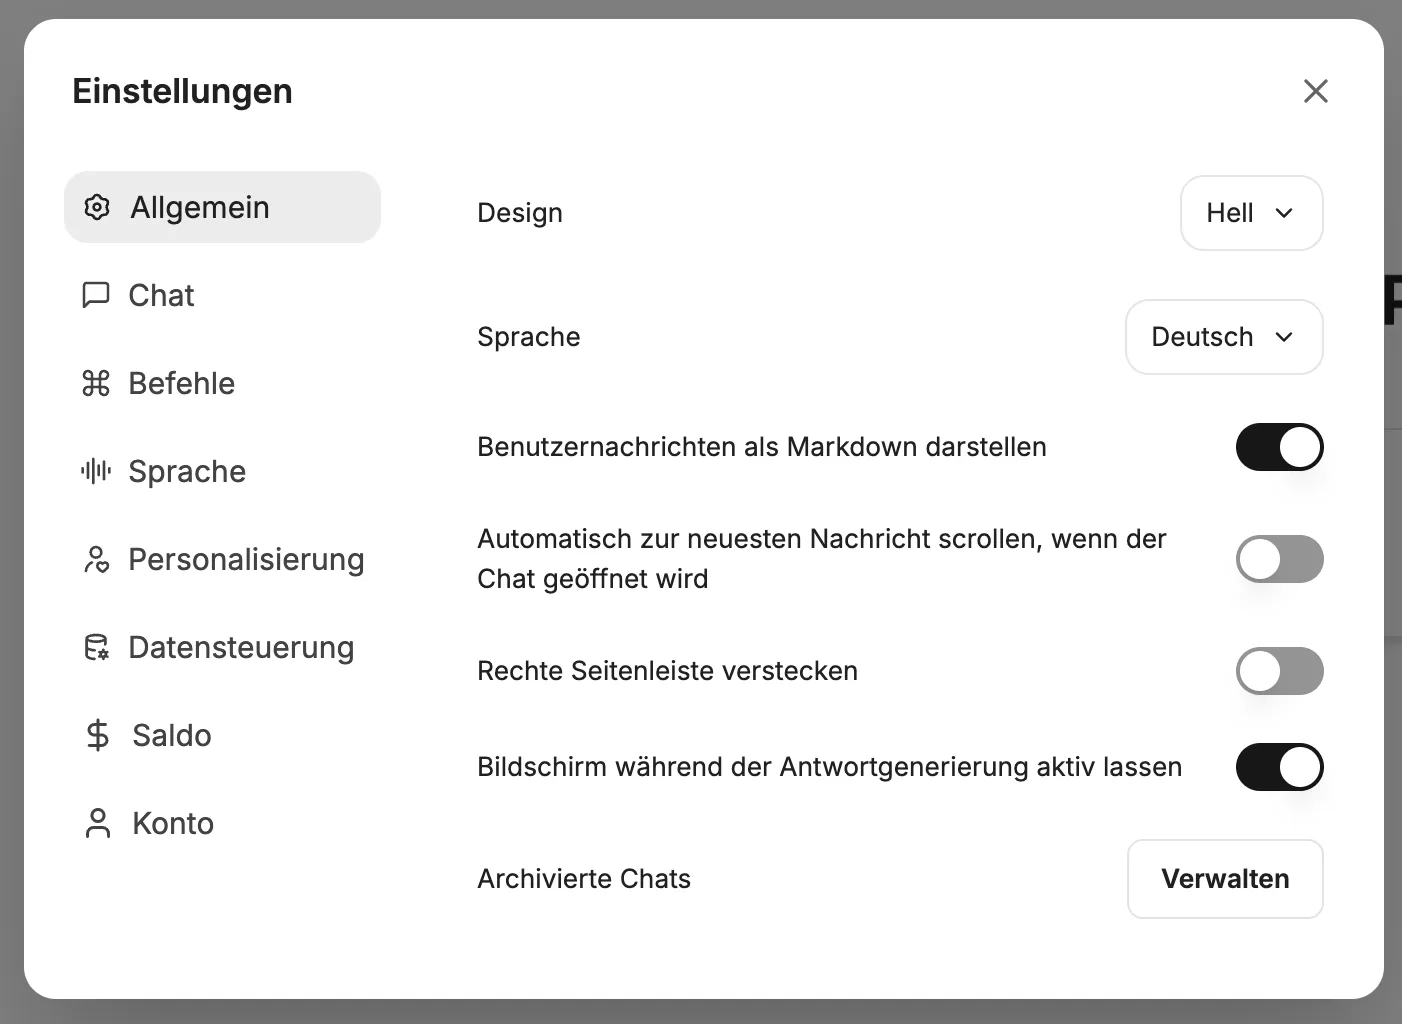Click the Personalisierung person-heart icon
The height and width of the screenshot is (1024, 1402).
[x=96, y=559]
